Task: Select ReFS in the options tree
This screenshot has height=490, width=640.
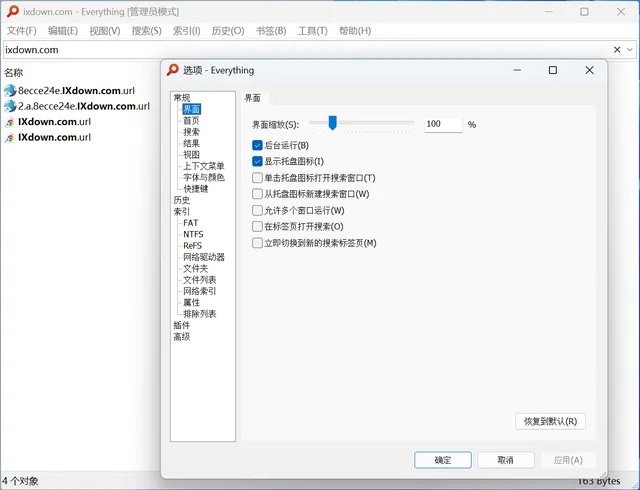Action: pos(192,246)
